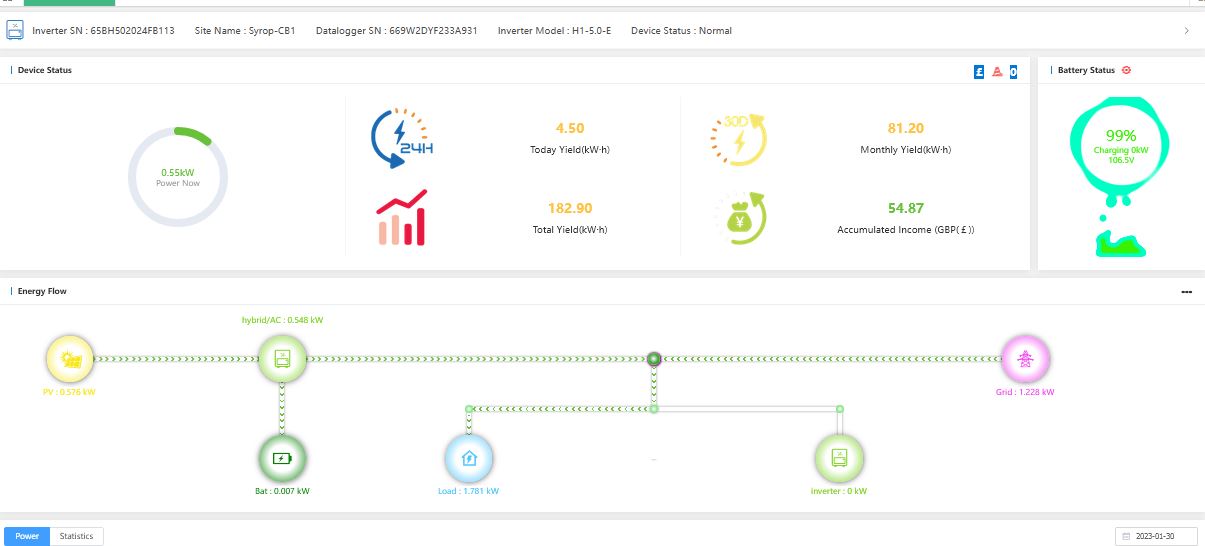Click the house Load node icon
This screenshot has width=1205, height=546.
click(469, 459)
